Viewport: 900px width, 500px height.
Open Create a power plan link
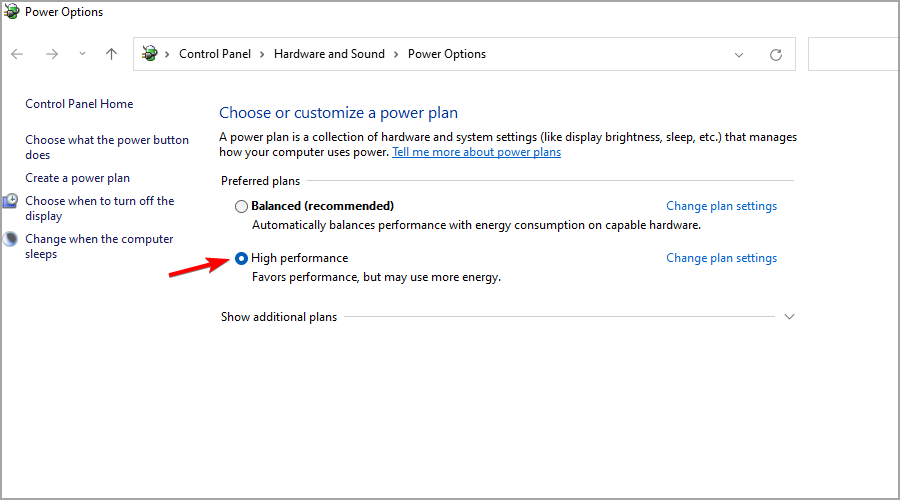(77, 178)
